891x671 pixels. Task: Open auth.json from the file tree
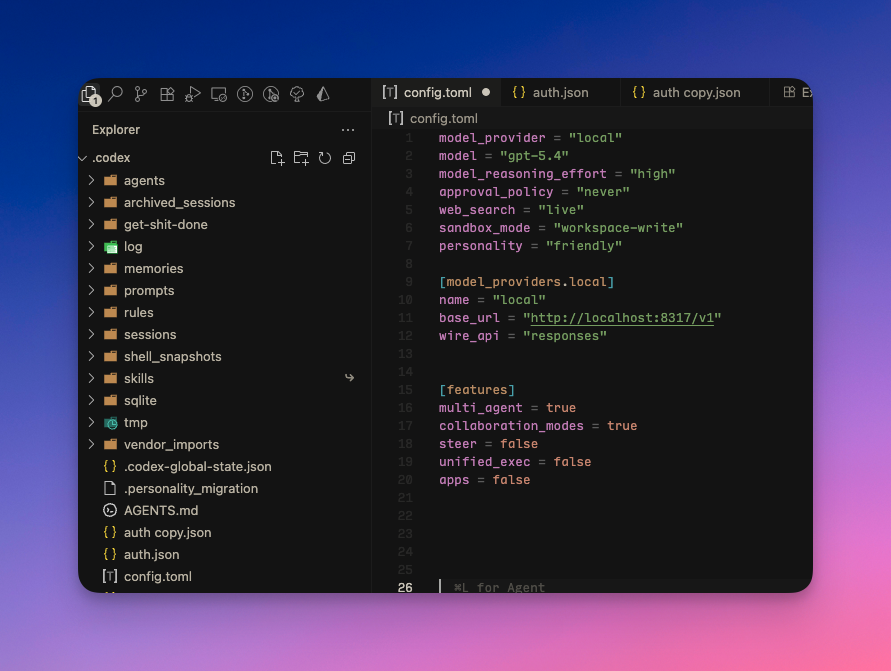point(151,555)
